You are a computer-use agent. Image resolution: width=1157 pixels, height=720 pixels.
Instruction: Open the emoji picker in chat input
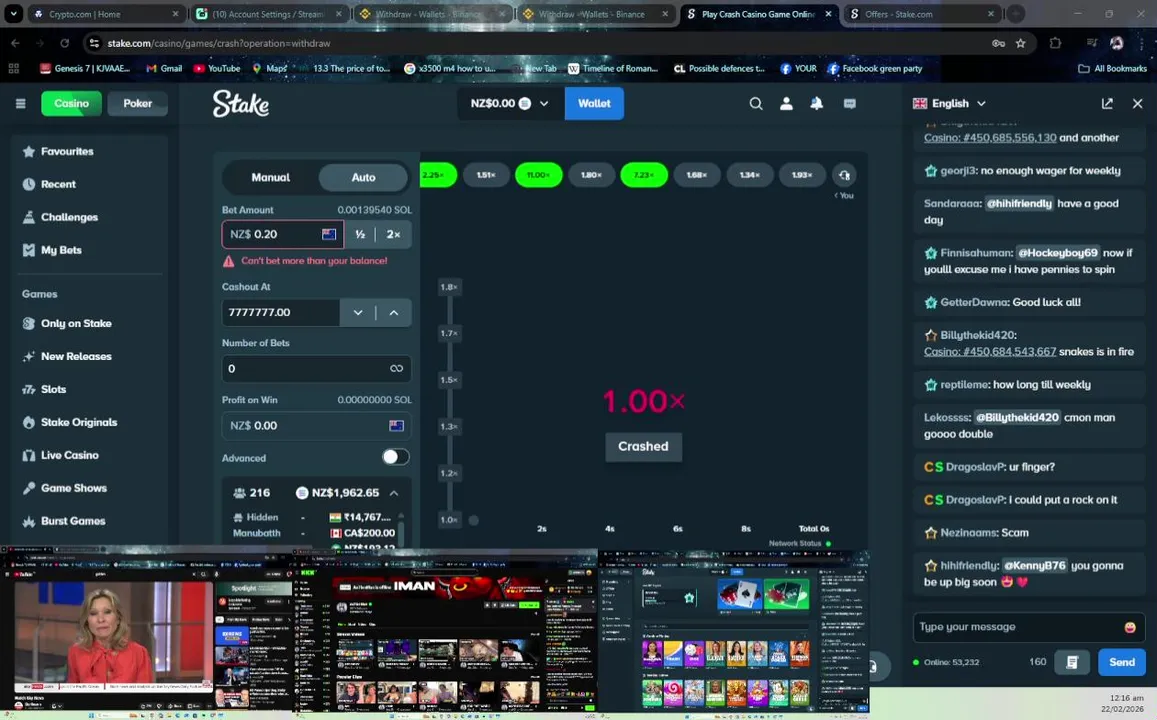click(x=1130, y=627)
